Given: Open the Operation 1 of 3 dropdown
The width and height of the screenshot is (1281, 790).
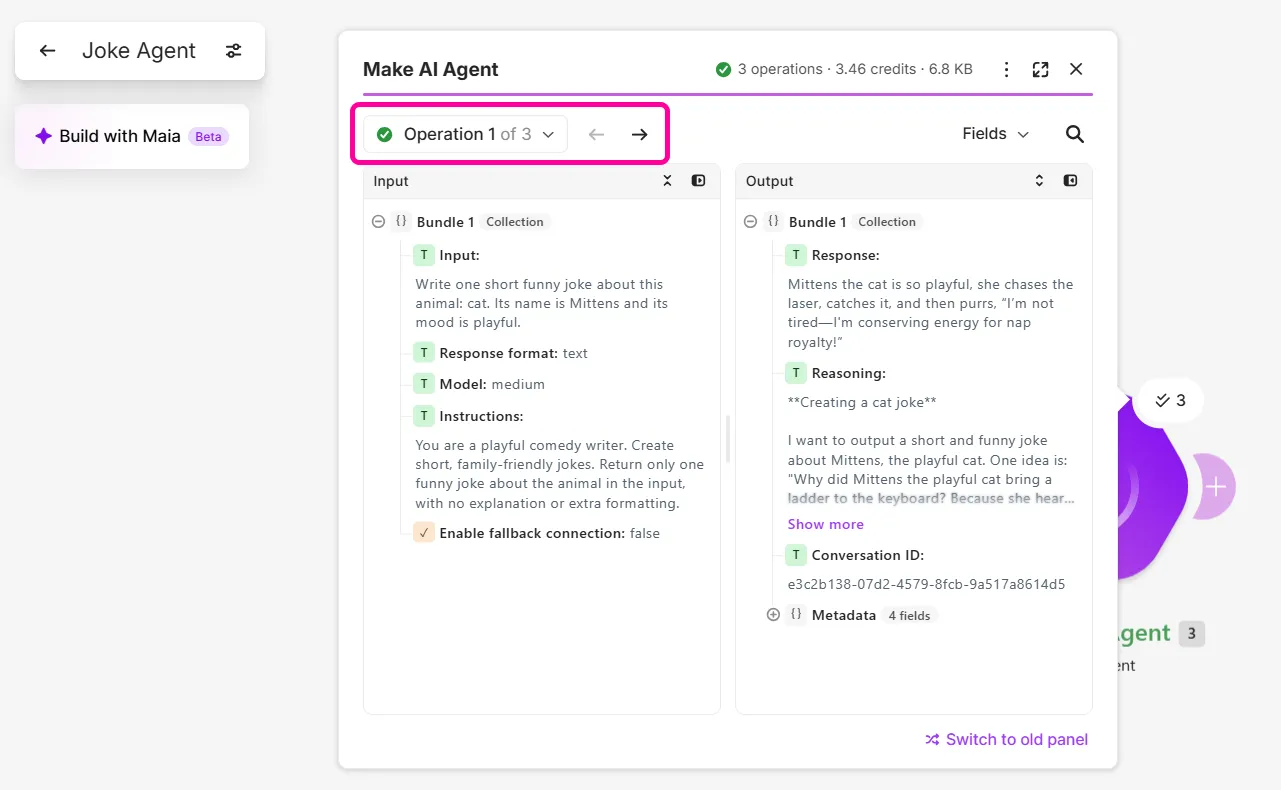Looking at the screenshot, I should coord(466,134).
